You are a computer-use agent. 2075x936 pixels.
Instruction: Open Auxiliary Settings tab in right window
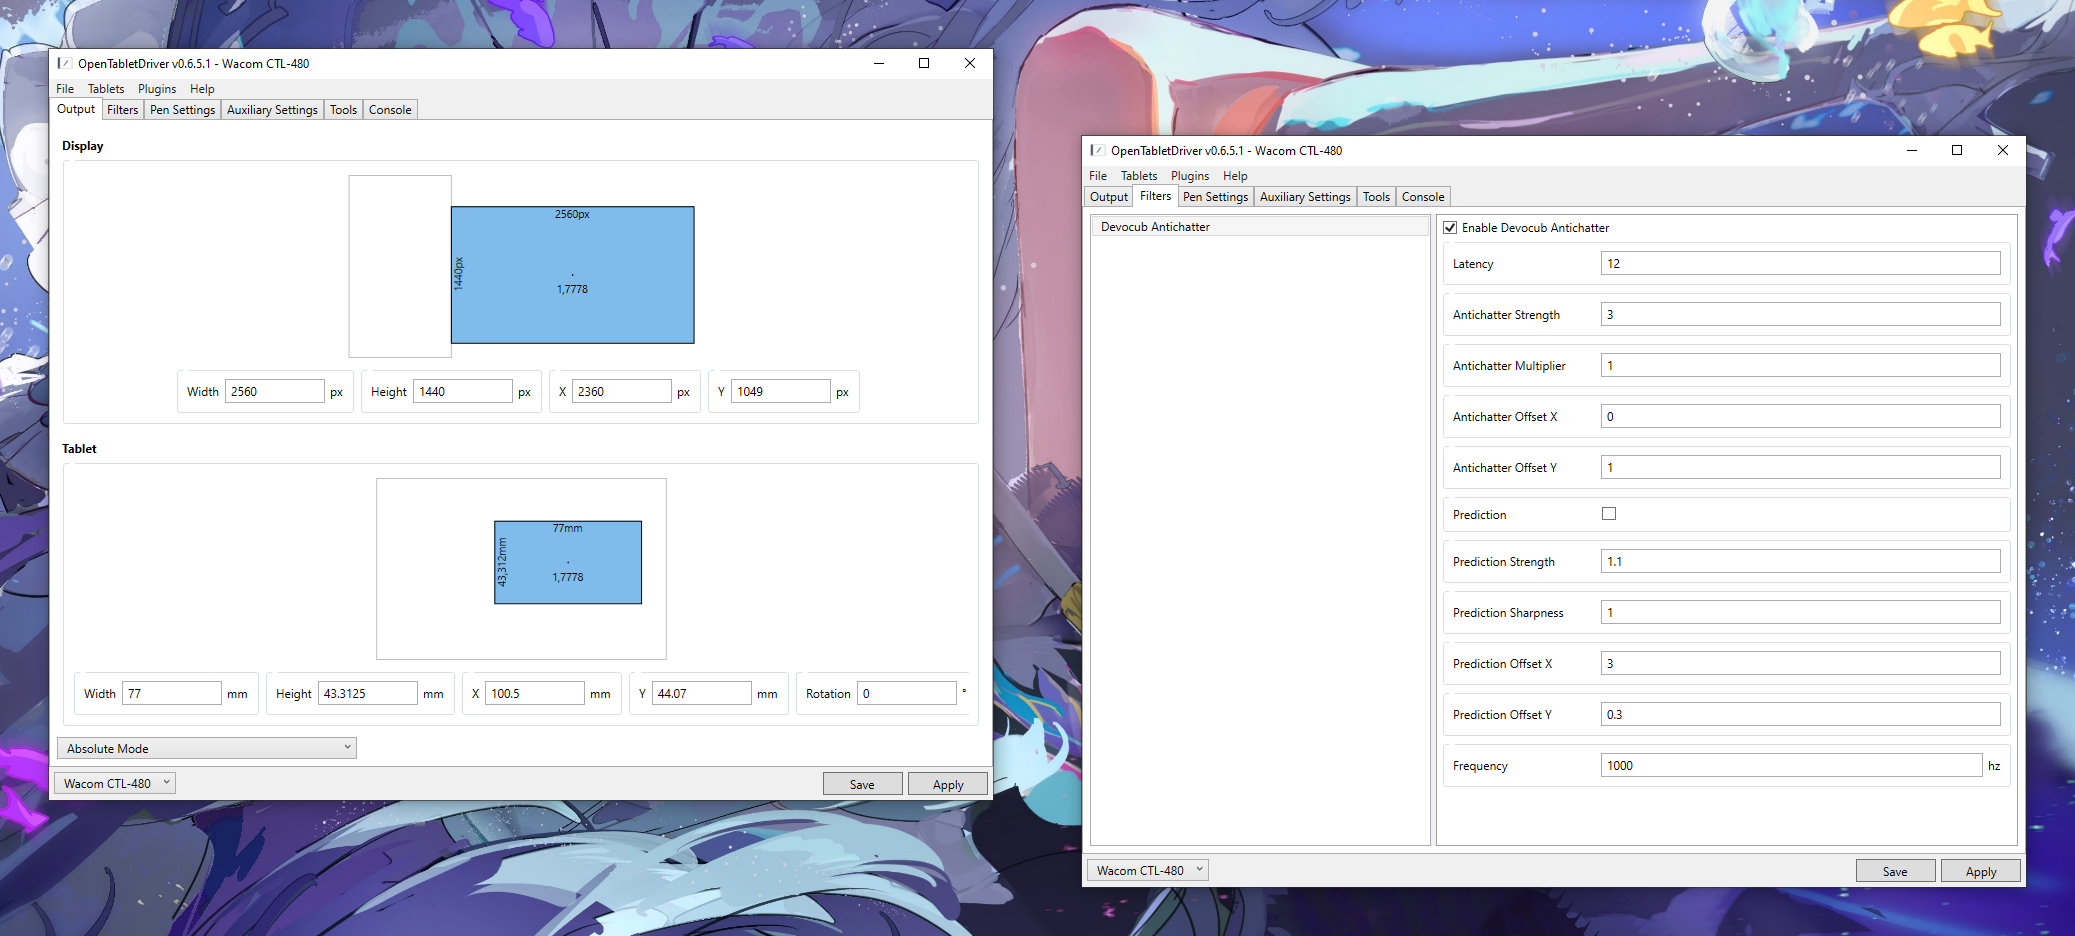pyautogui.click(x=1304, y=197)
